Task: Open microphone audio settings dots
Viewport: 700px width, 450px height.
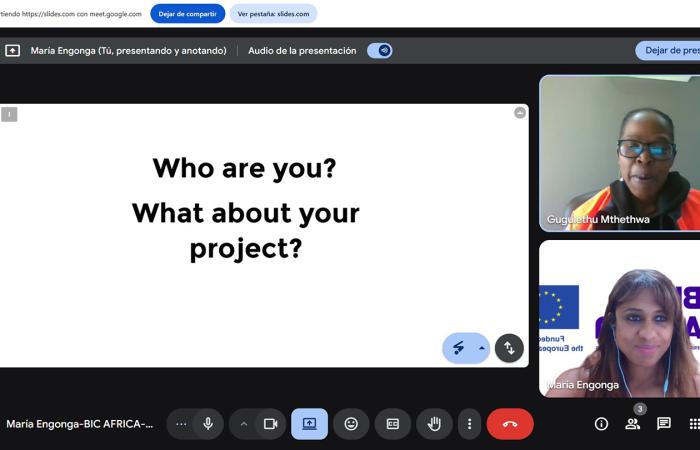Action: click(x=181, y=424)
